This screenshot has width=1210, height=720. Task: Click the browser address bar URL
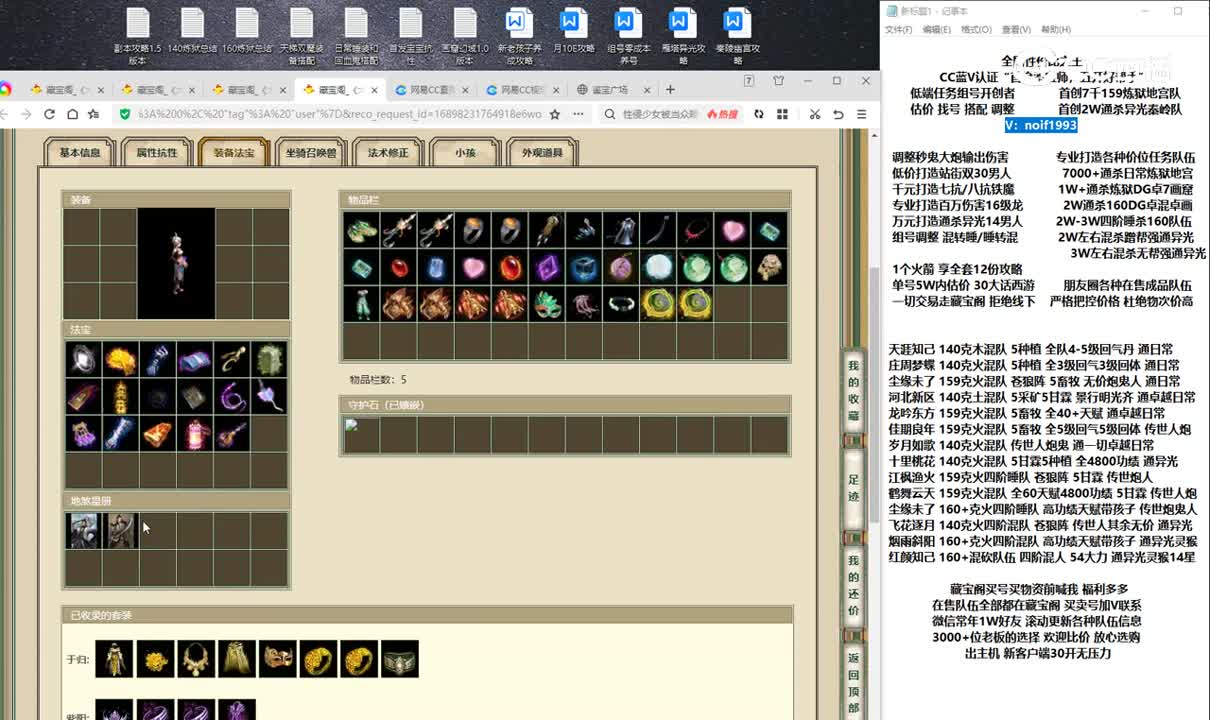coord(340,114)
